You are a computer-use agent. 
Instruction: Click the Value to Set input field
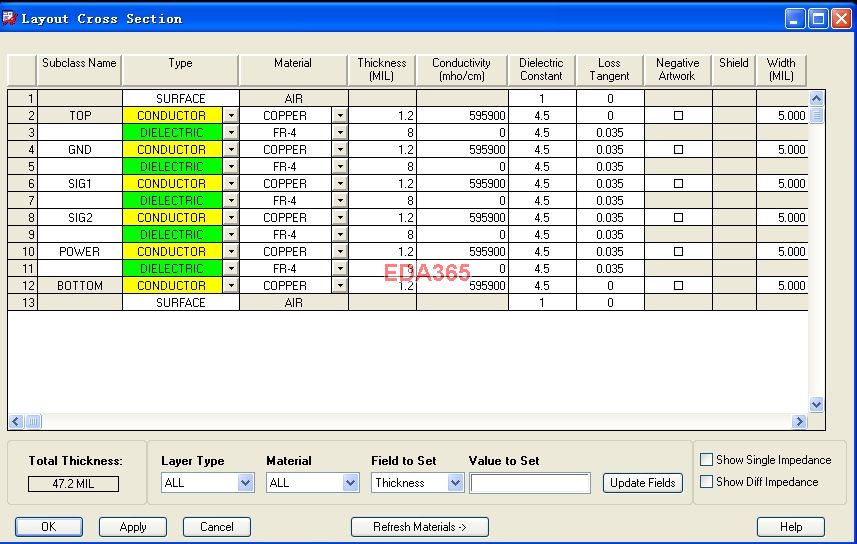530,483
